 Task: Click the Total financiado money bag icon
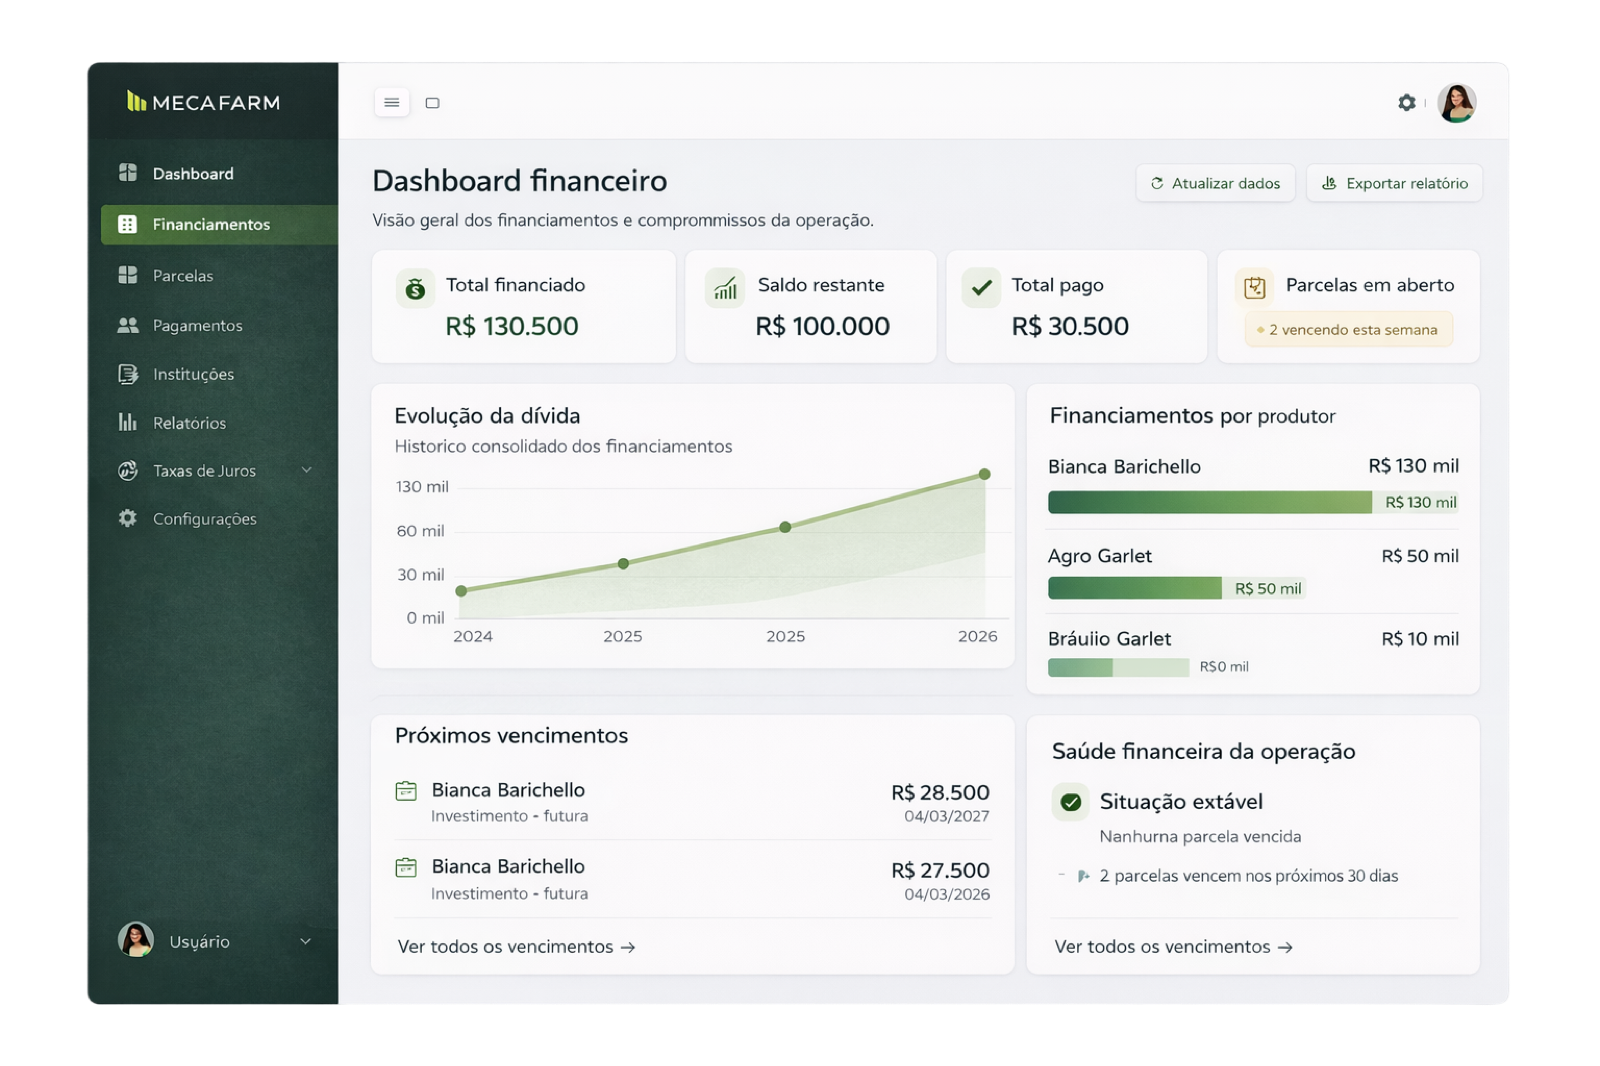point(415,289)
